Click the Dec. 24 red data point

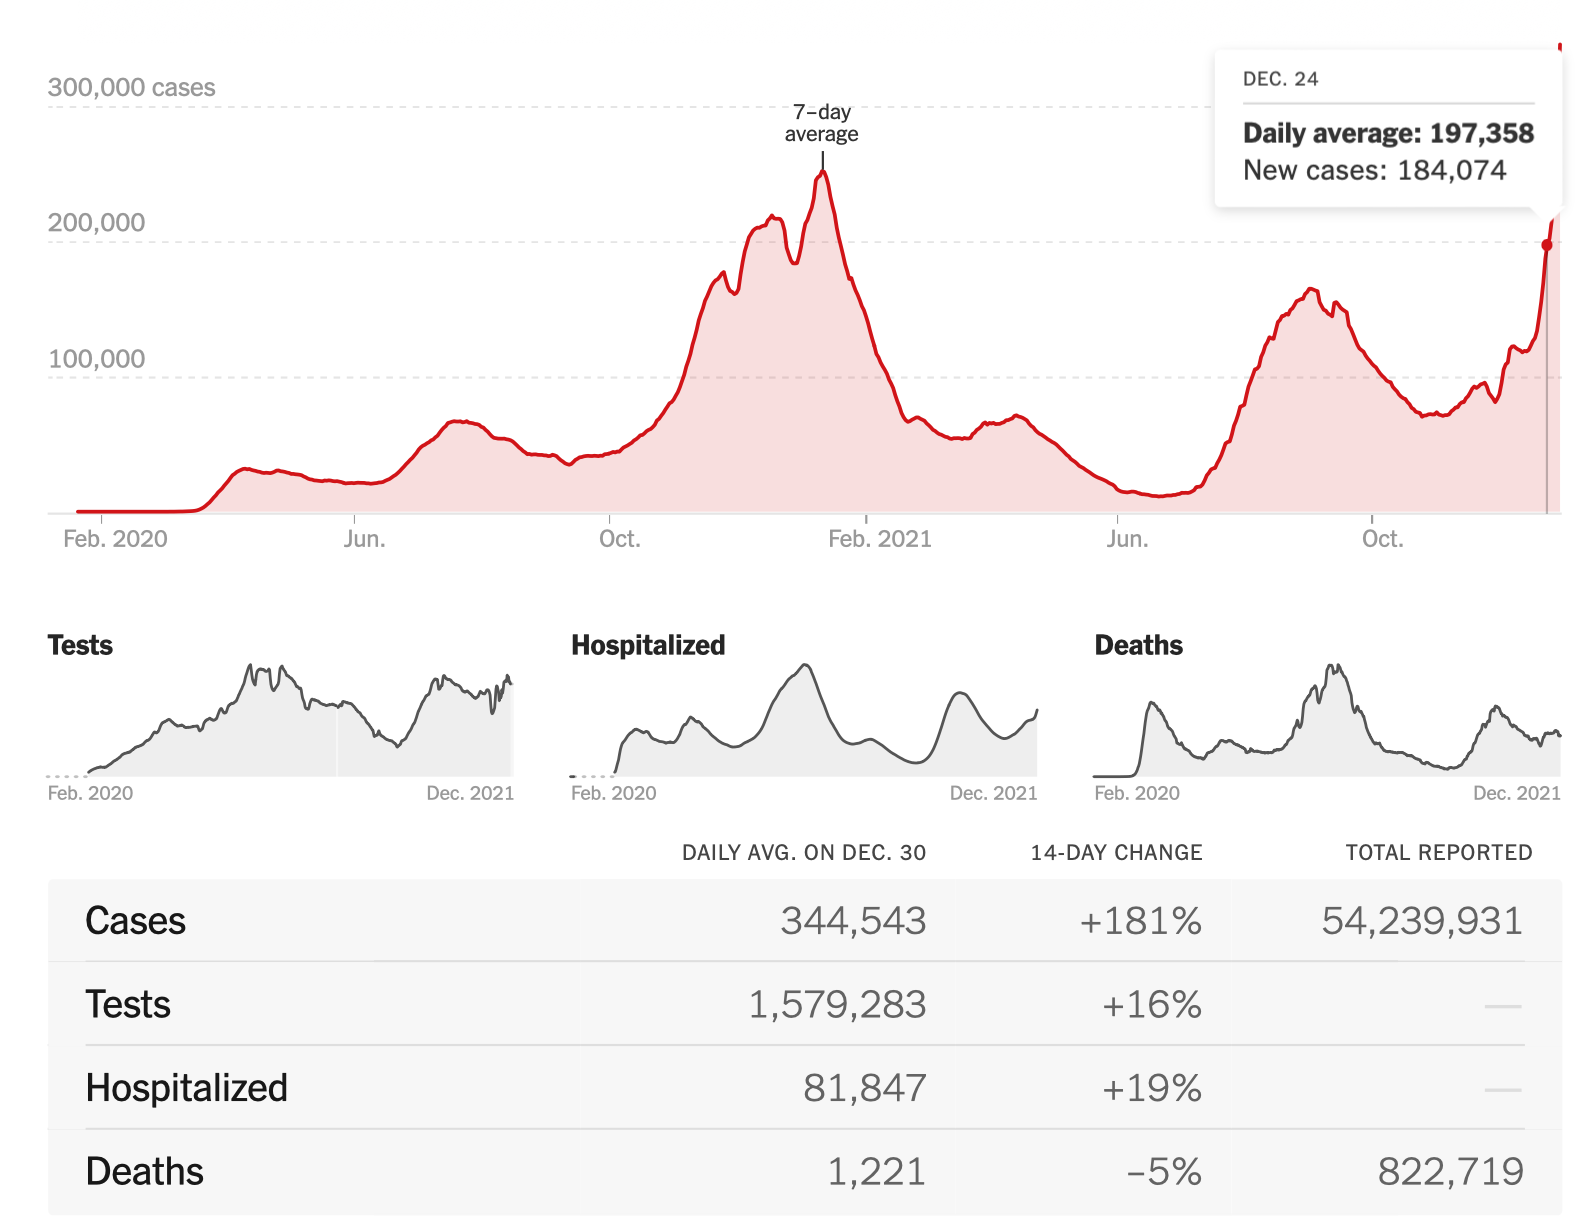(1547, 245)
